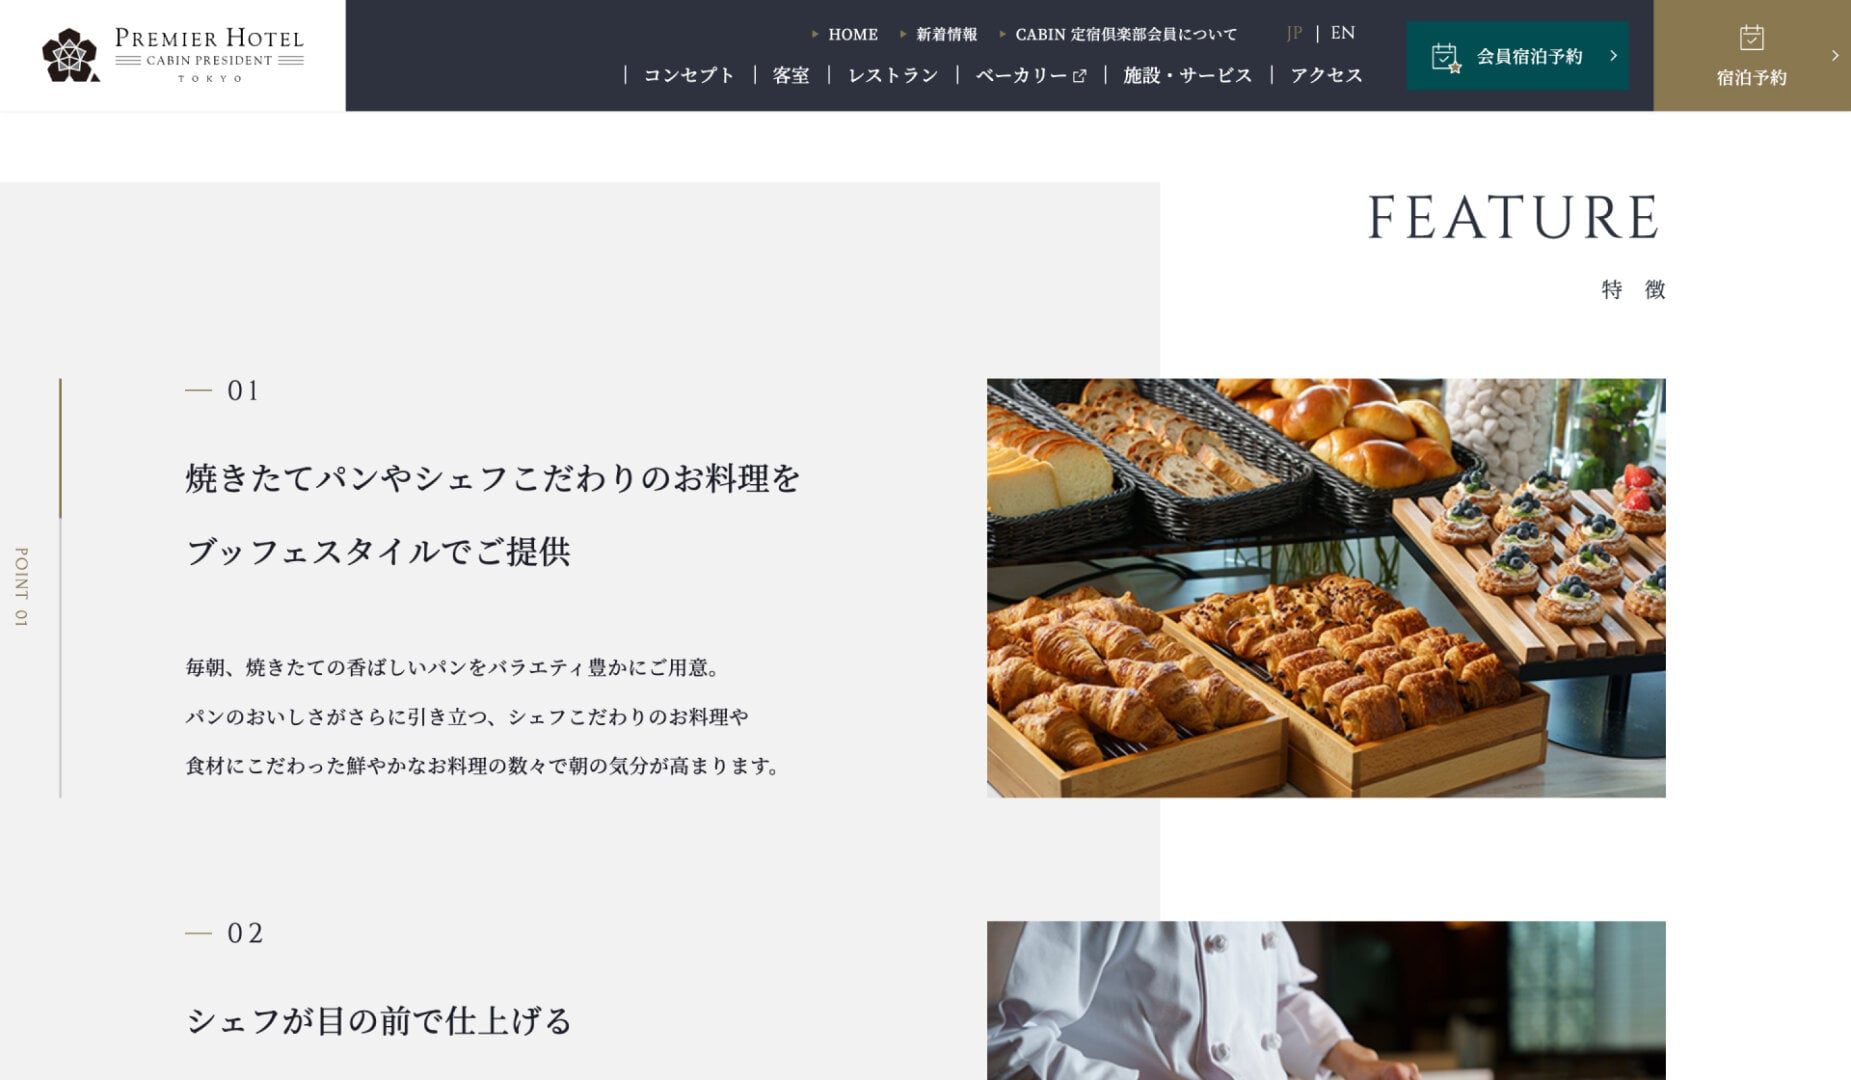The height and width of the screenshot is (1080, 1851).
Task: Open the アクセス page link
Action: [x=1326, y=75]
